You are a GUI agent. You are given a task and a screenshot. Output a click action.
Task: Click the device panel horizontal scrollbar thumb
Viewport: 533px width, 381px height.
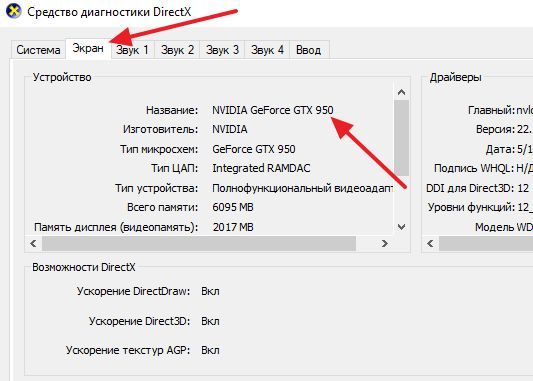[199, 243]
